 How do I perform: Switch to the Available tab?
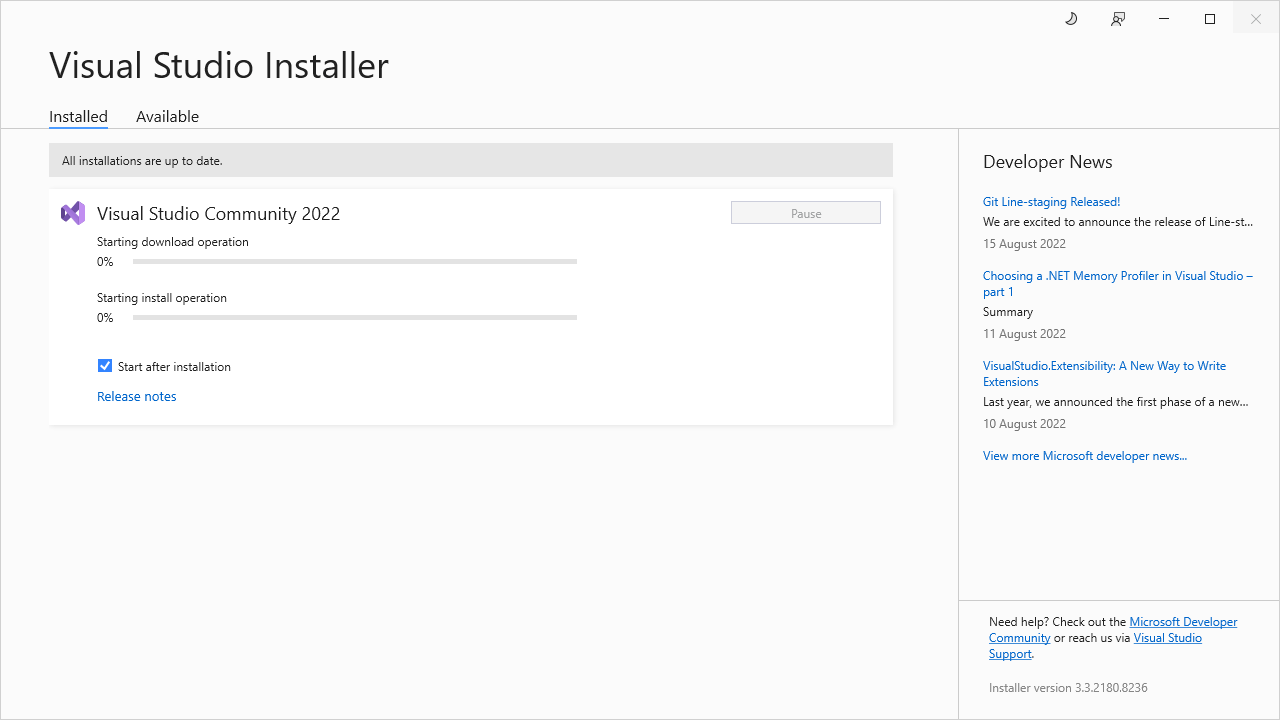pos(167,116)
